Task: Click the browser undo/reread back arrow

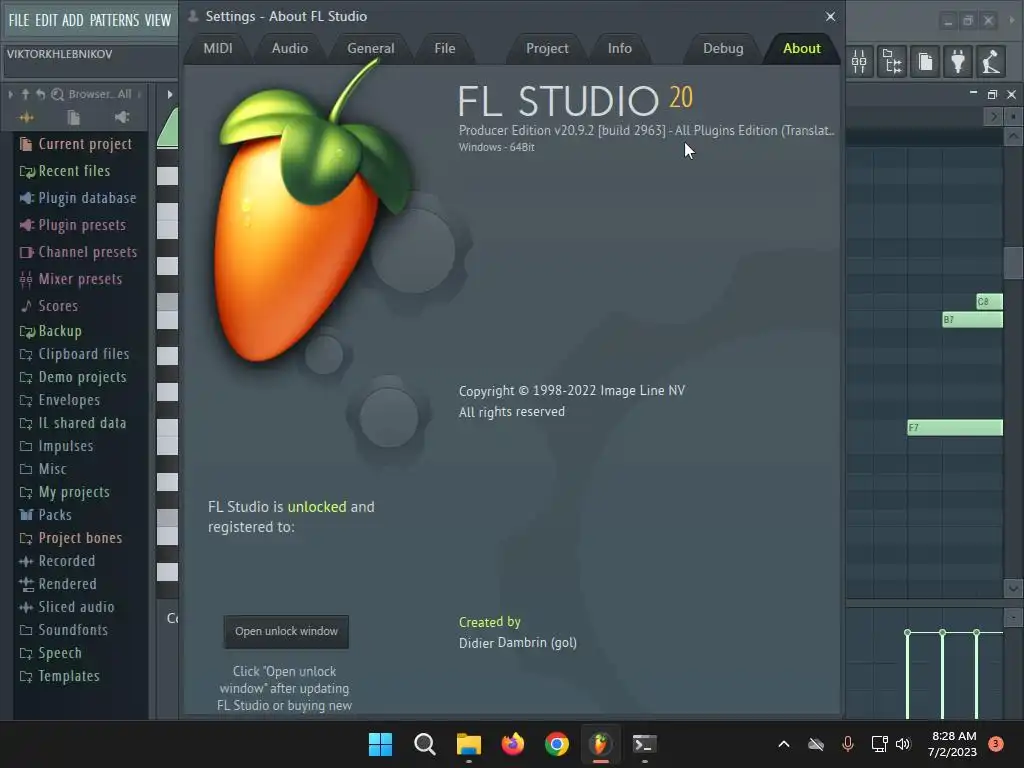Action: (40, 94)
